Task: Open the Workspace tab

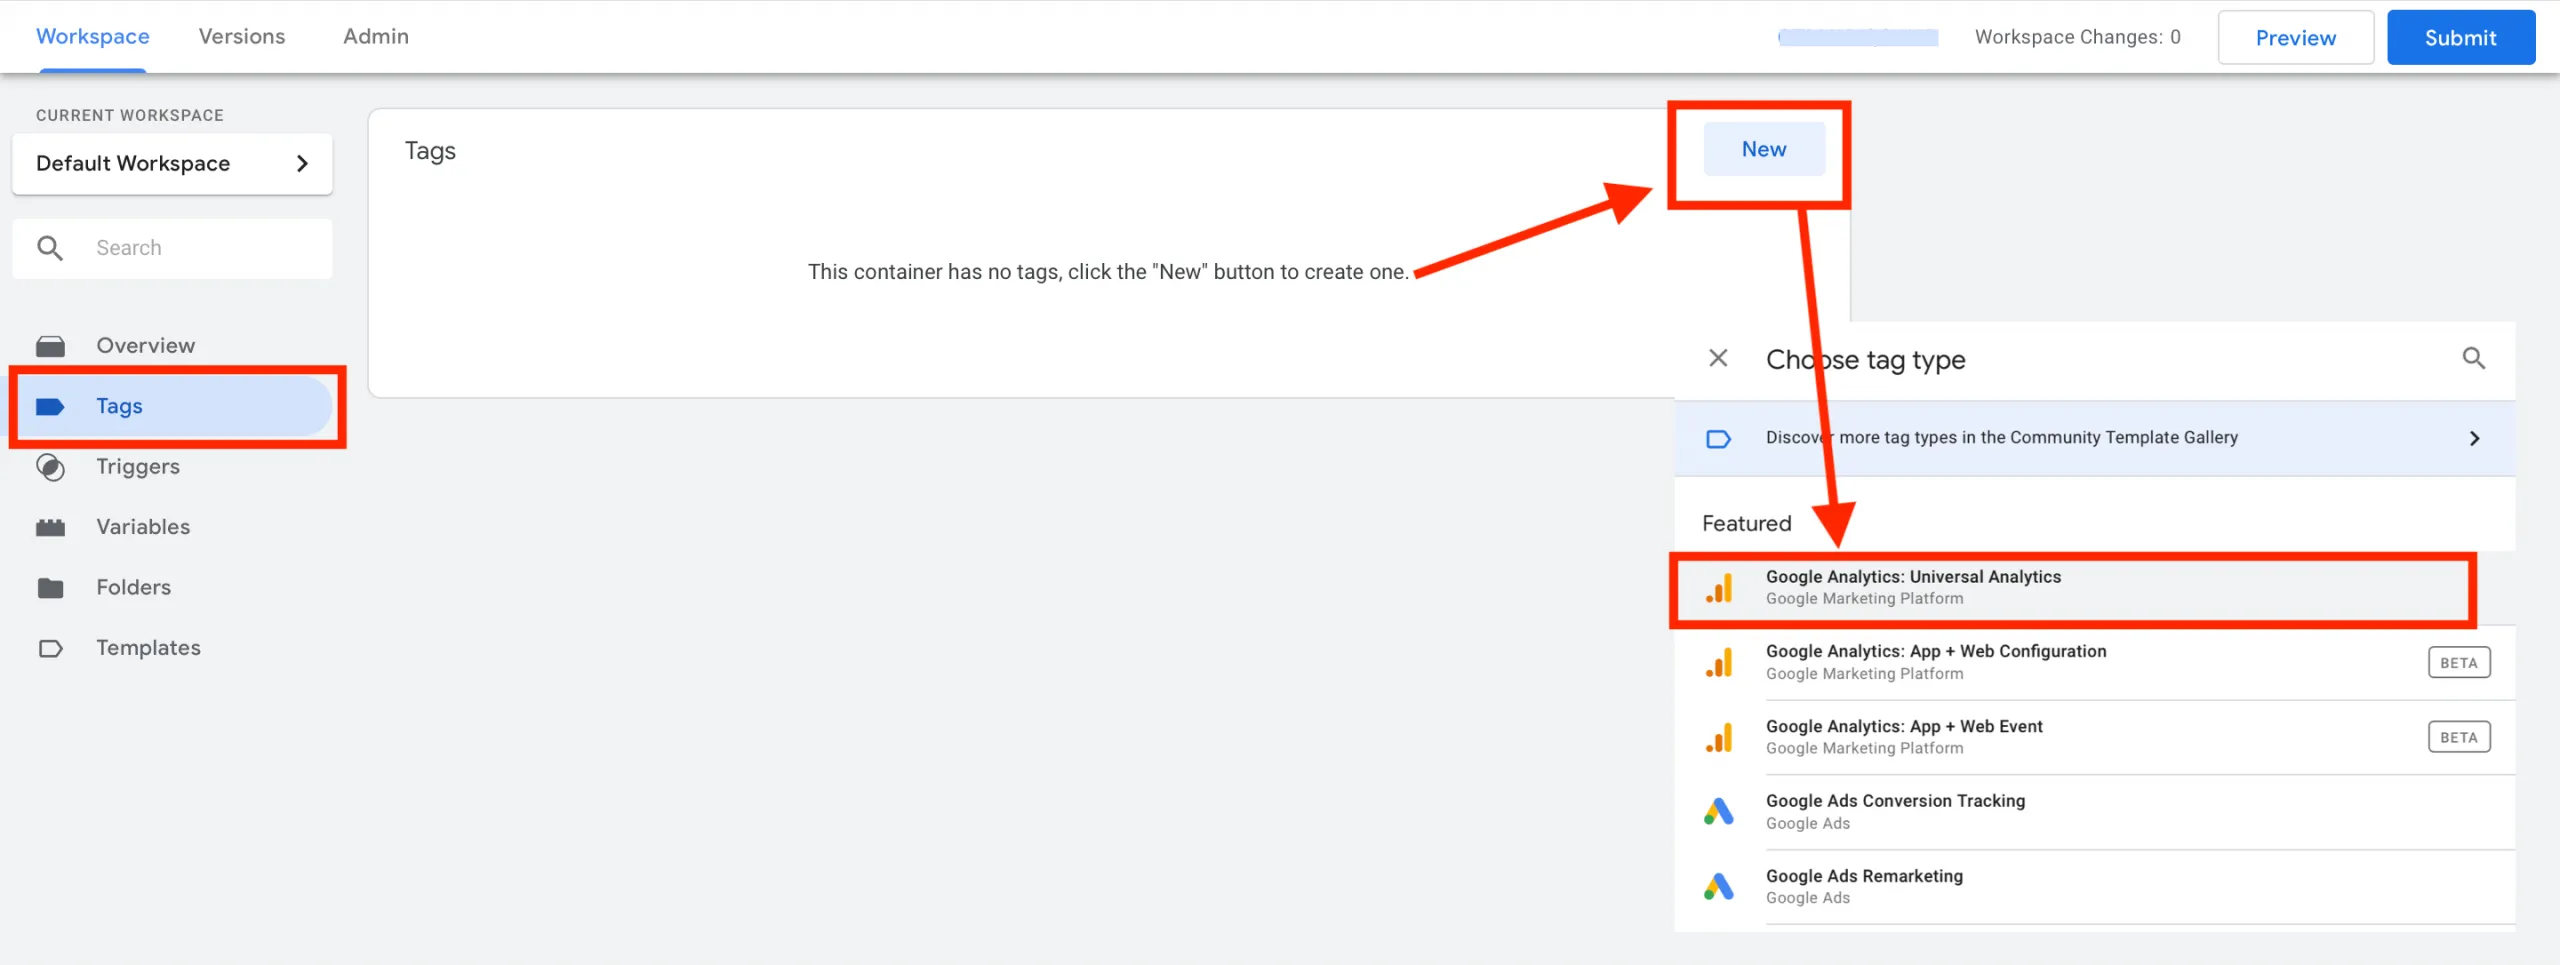Action: coord(93,36)
